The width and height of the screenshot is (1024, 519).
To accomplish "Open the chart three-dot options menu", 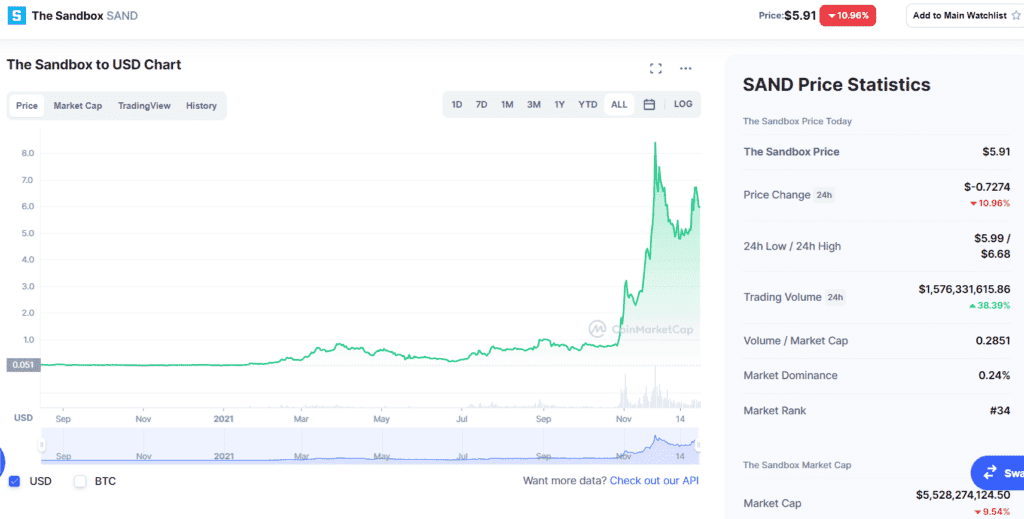I will [686, 68].
